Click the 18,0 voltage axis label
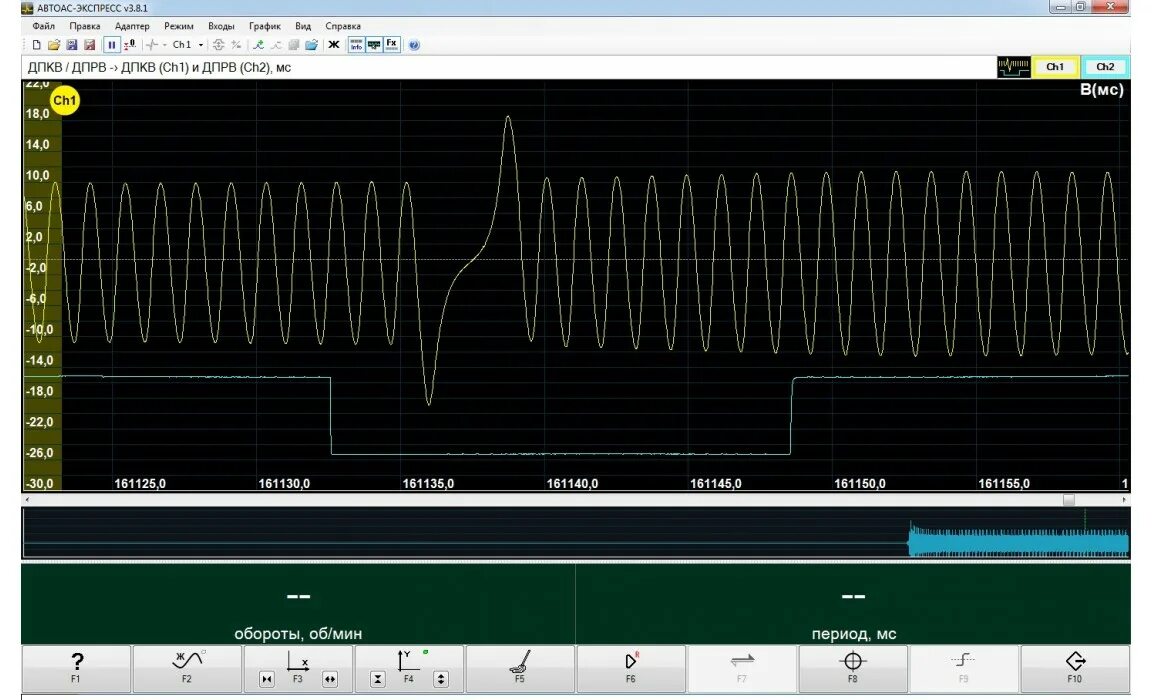This screenshot has width=1156, height=700. coord(38,114)
